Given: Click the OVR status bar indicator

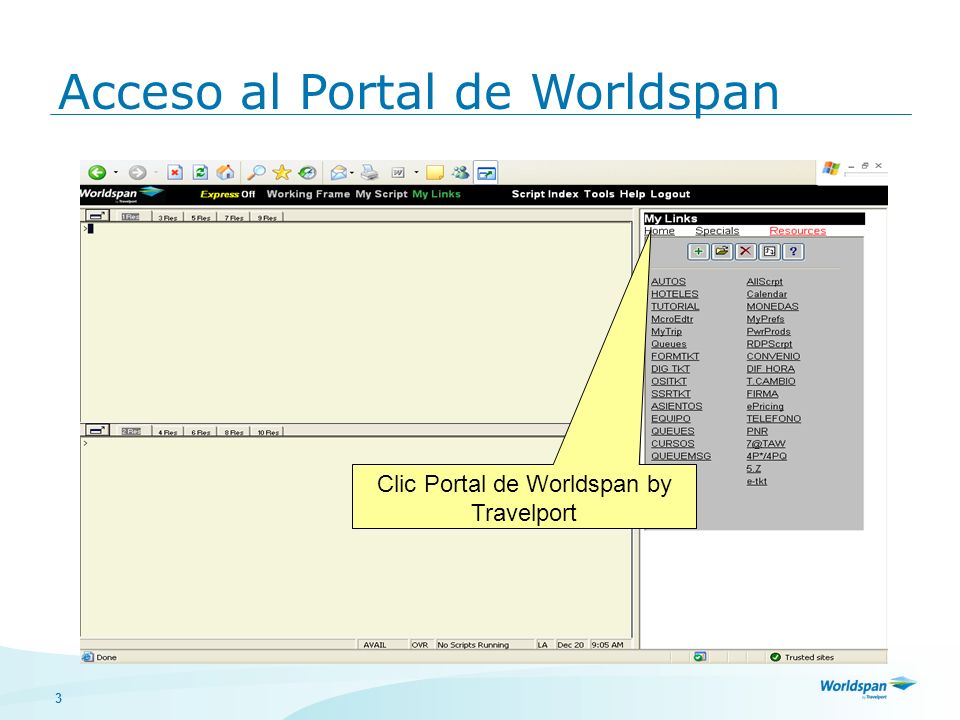Looking at the screenshot, I should click(419, 645).
